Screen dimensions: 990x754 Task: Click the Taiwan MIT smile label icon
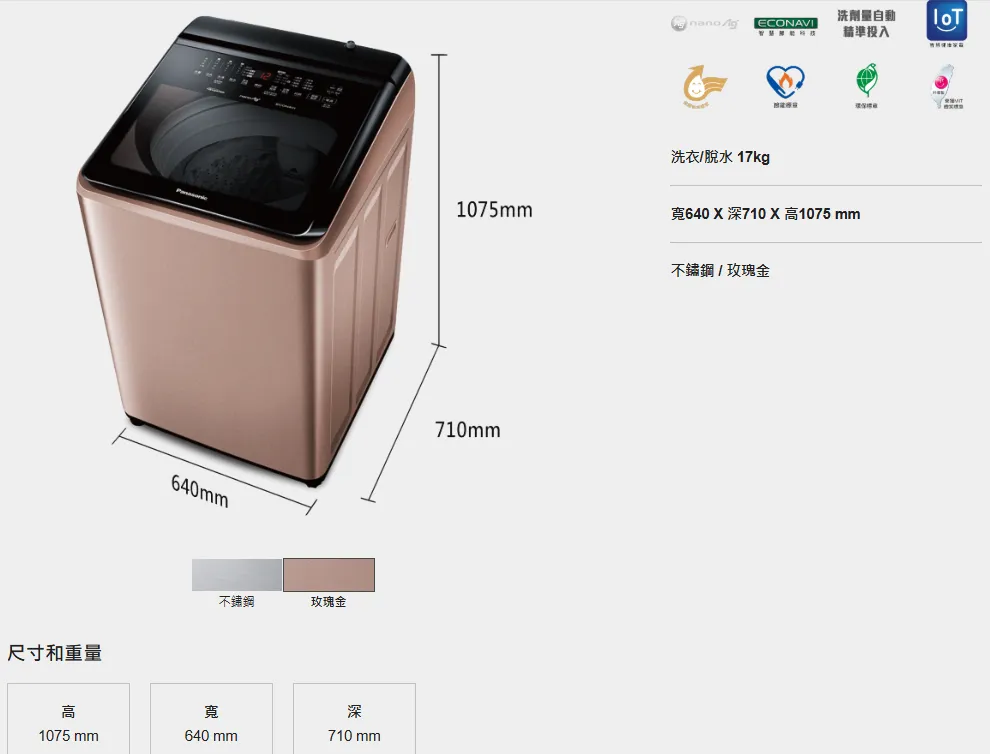click(946, 87)
